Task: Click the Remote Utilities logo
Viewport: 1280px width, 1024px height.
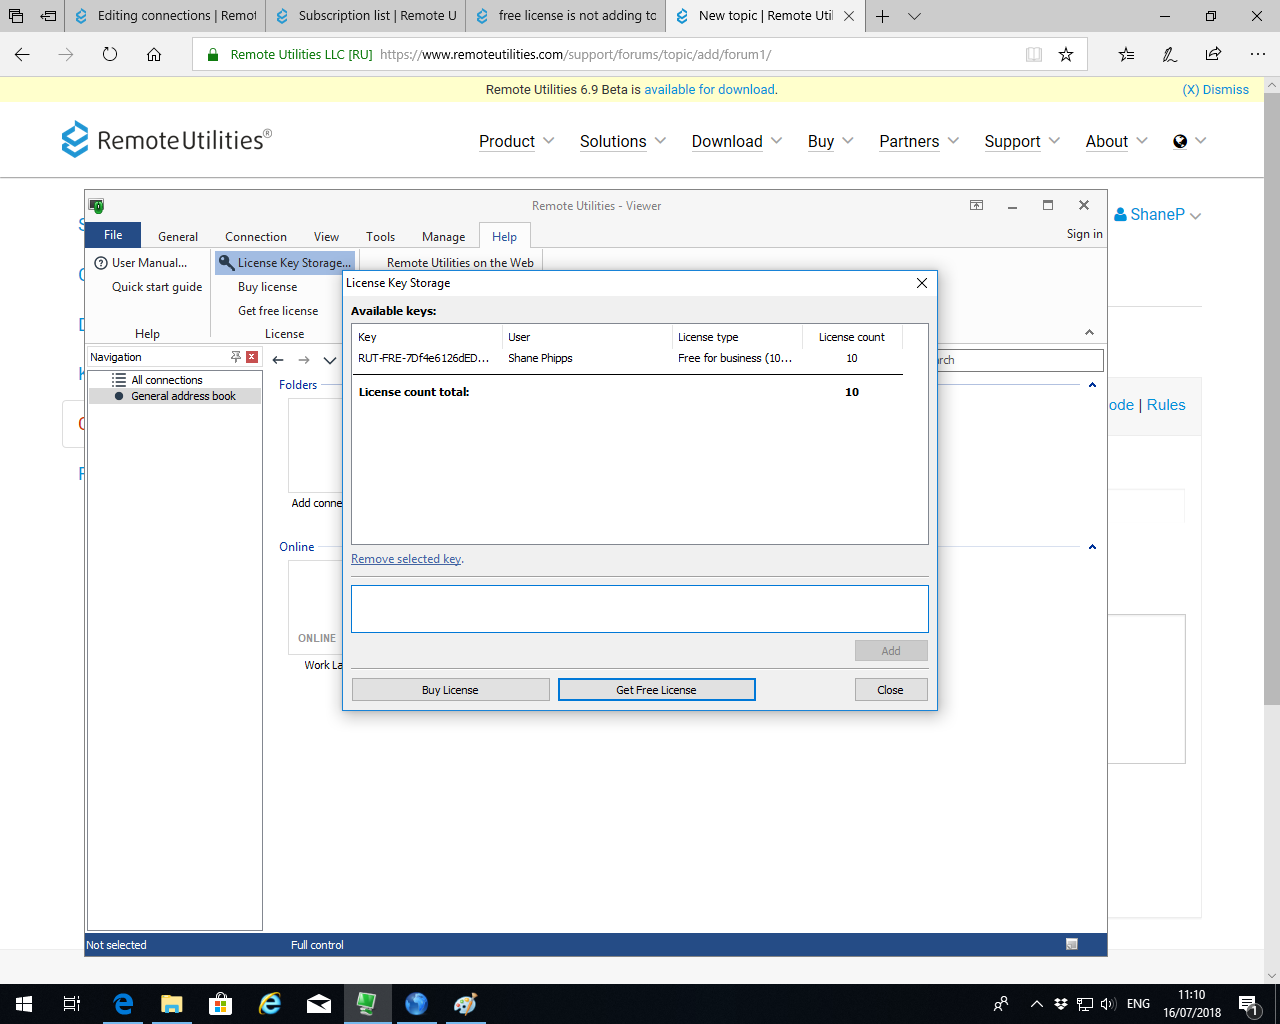Action: pos(166,140)
